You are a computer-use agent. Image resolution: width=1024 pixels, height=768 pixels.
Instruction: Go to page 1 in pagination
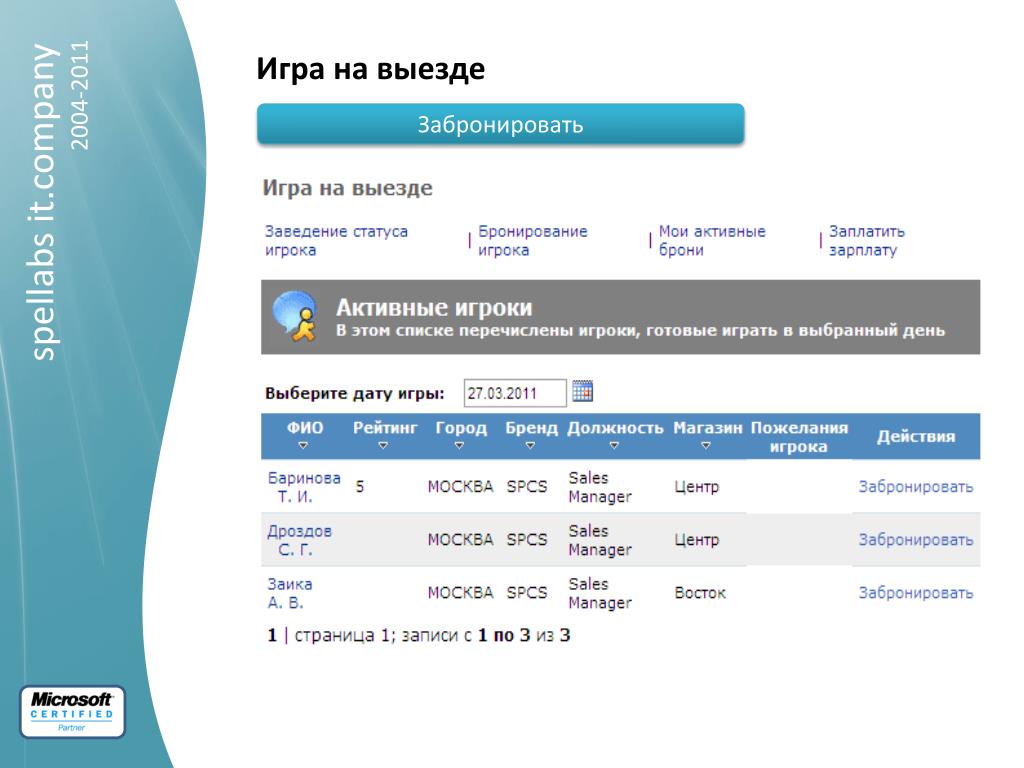272,635
